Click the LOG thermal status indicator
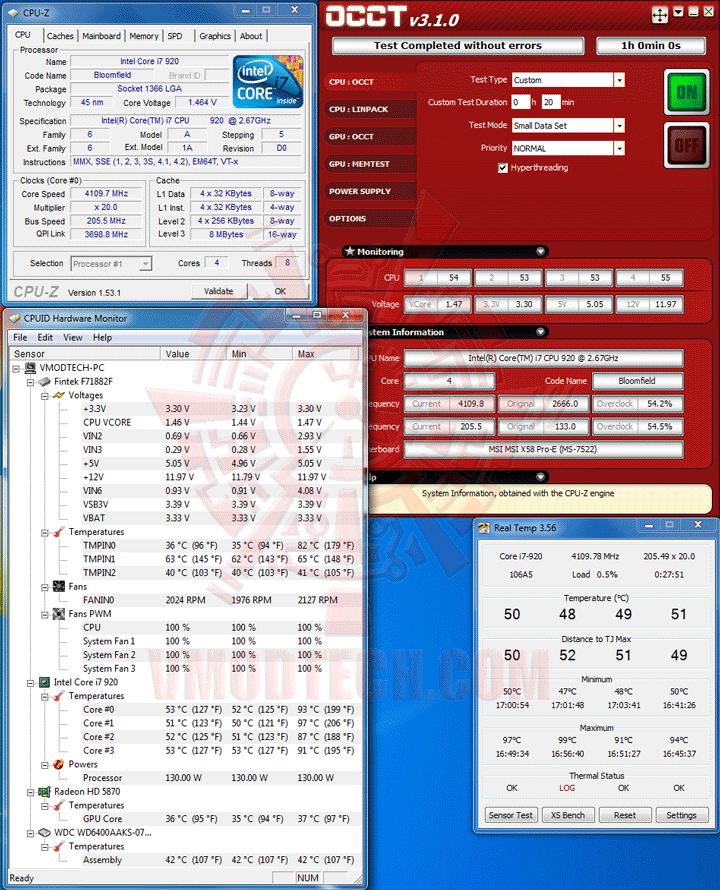 click(x=567, y=788)
